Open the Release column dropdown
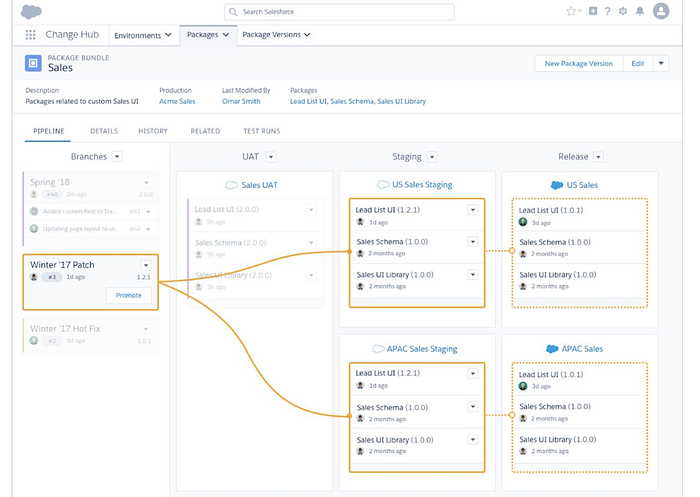The image size is (700, 497). (600, 157)
